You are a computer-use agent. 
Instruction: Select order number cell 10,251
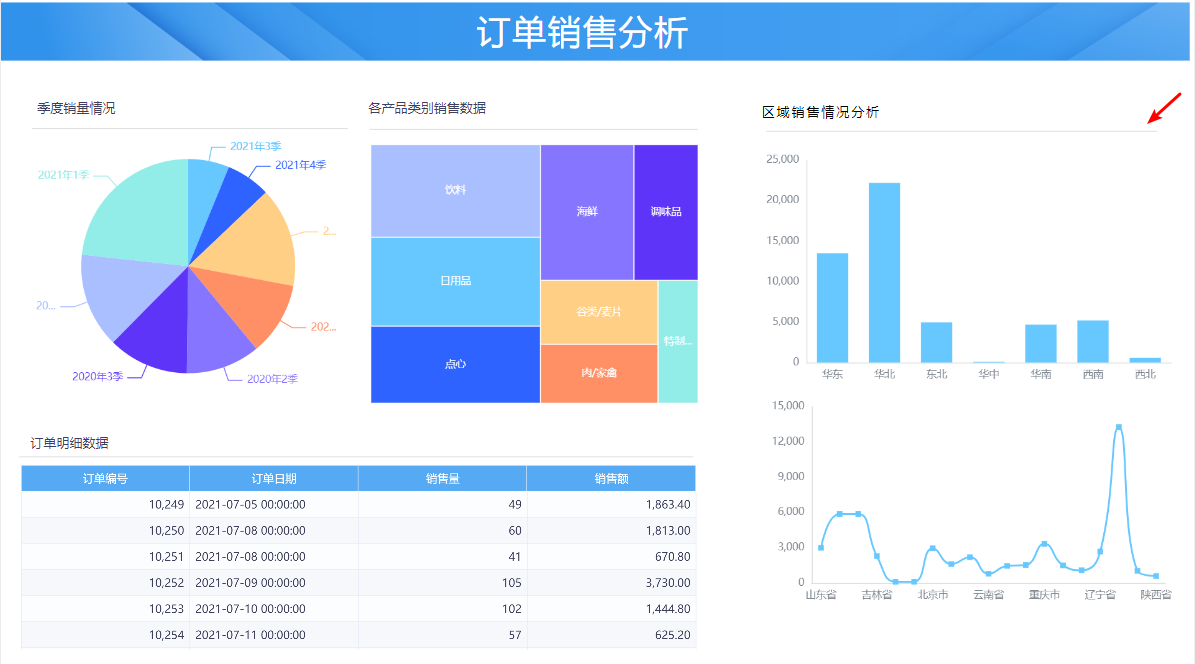[x=105, y=557]
